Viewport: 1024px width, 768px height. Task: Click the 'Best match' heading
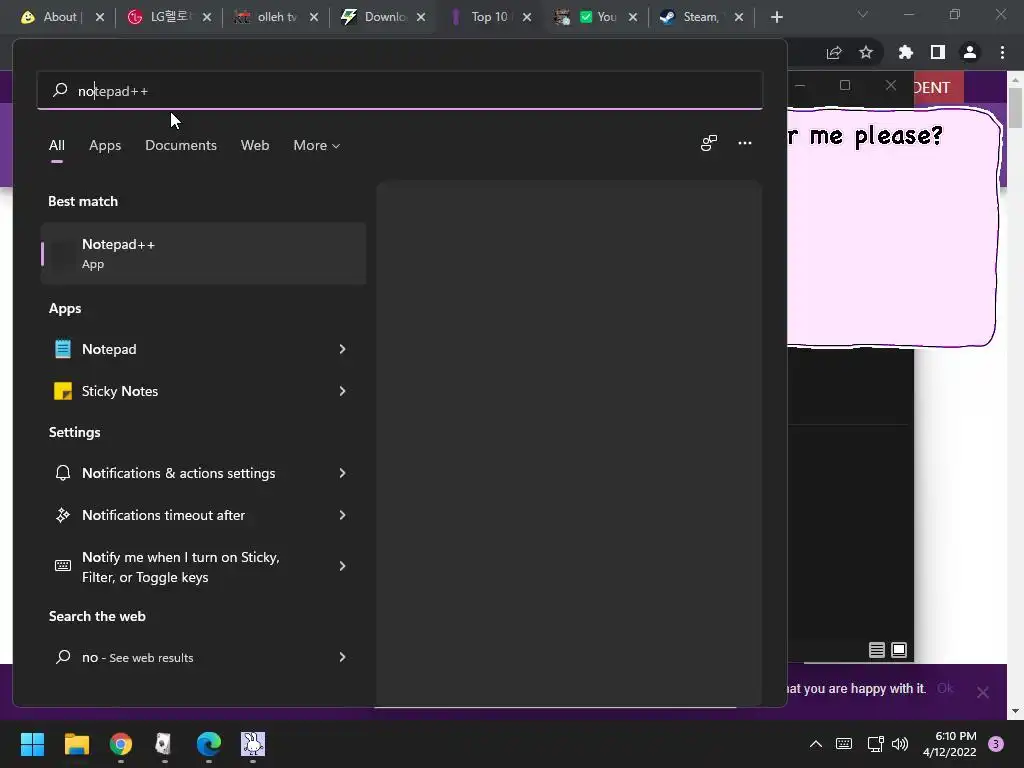point(83,201)
